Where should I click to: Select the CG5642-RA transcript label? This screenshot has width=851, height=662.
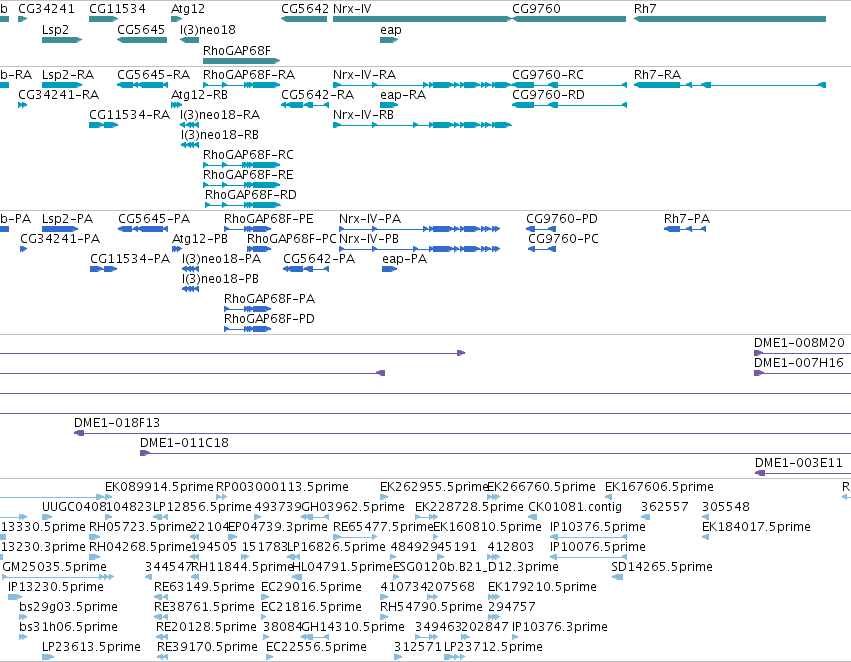[x=317, y=95]
